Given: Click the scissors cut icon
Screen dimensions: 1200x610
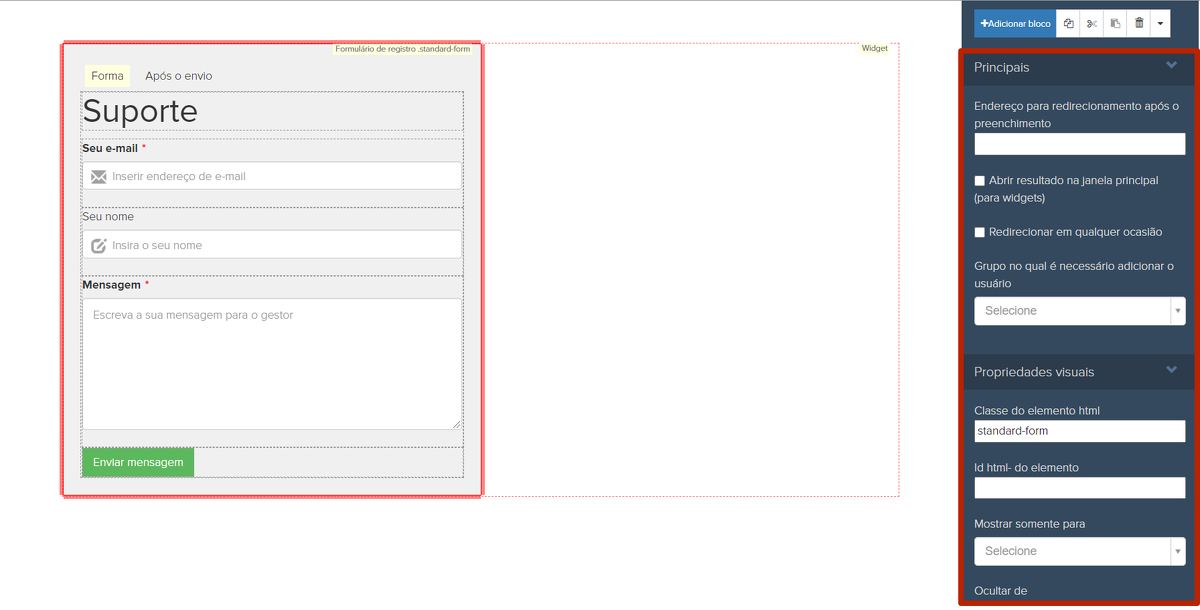Looking at the screenshot, I should [1092, 24].
